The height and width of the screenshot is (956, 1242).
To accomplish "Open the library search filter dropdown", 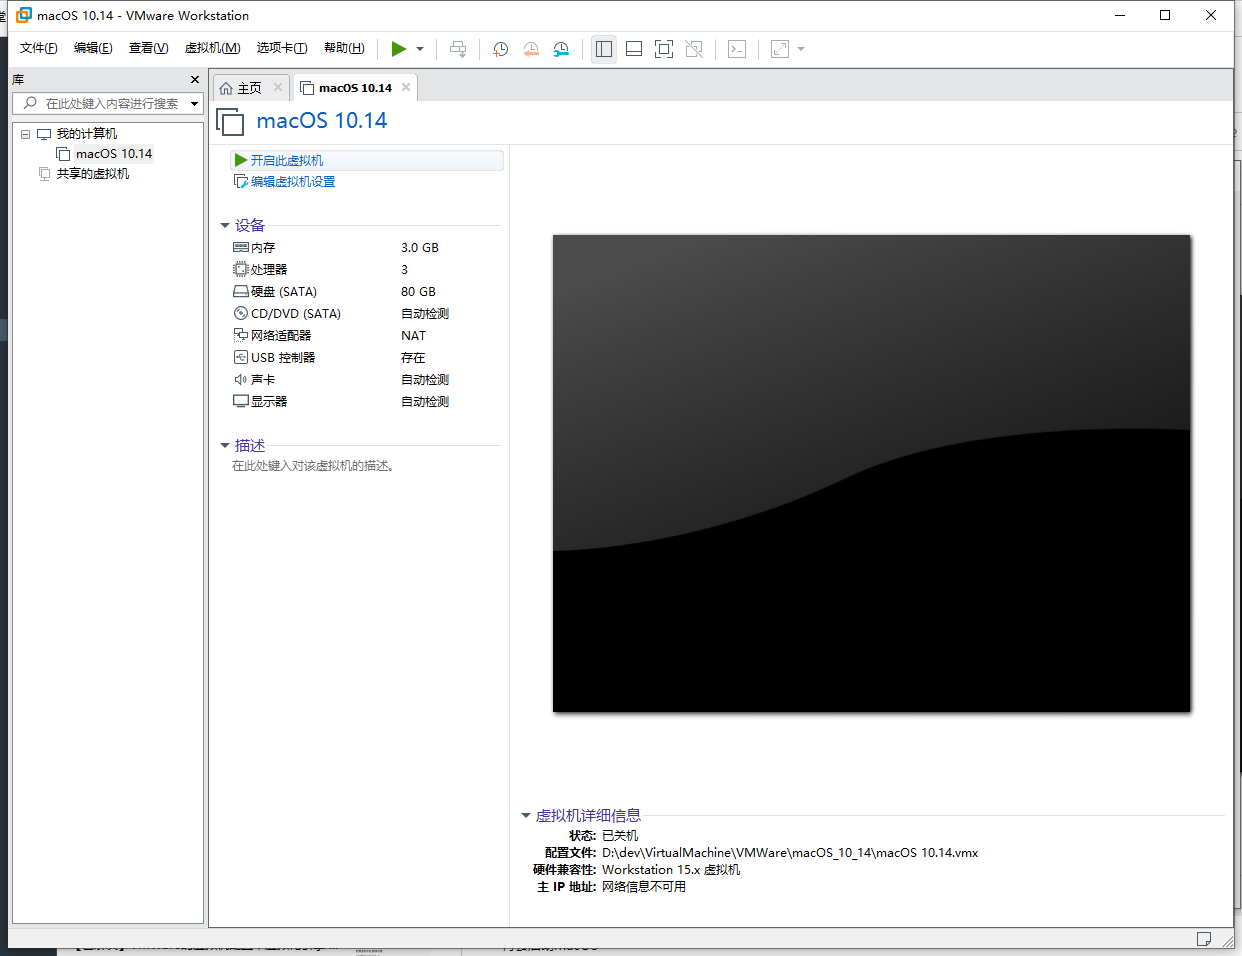I will [x=195, y=103].
